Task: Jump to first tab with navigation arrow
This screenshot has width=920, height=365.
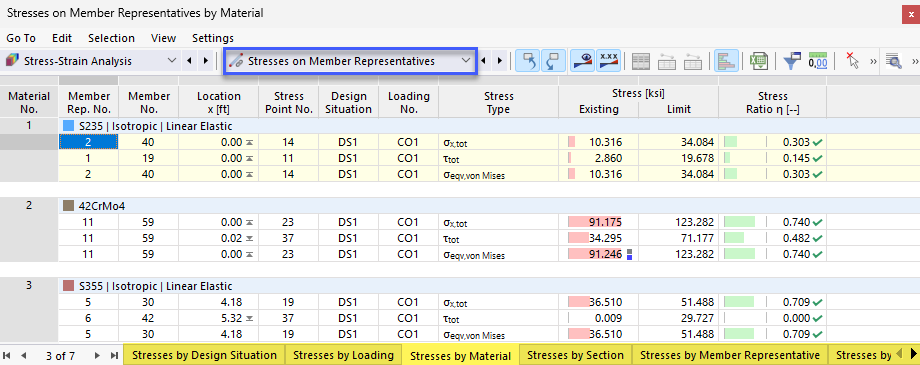Action: pos(7,355)
